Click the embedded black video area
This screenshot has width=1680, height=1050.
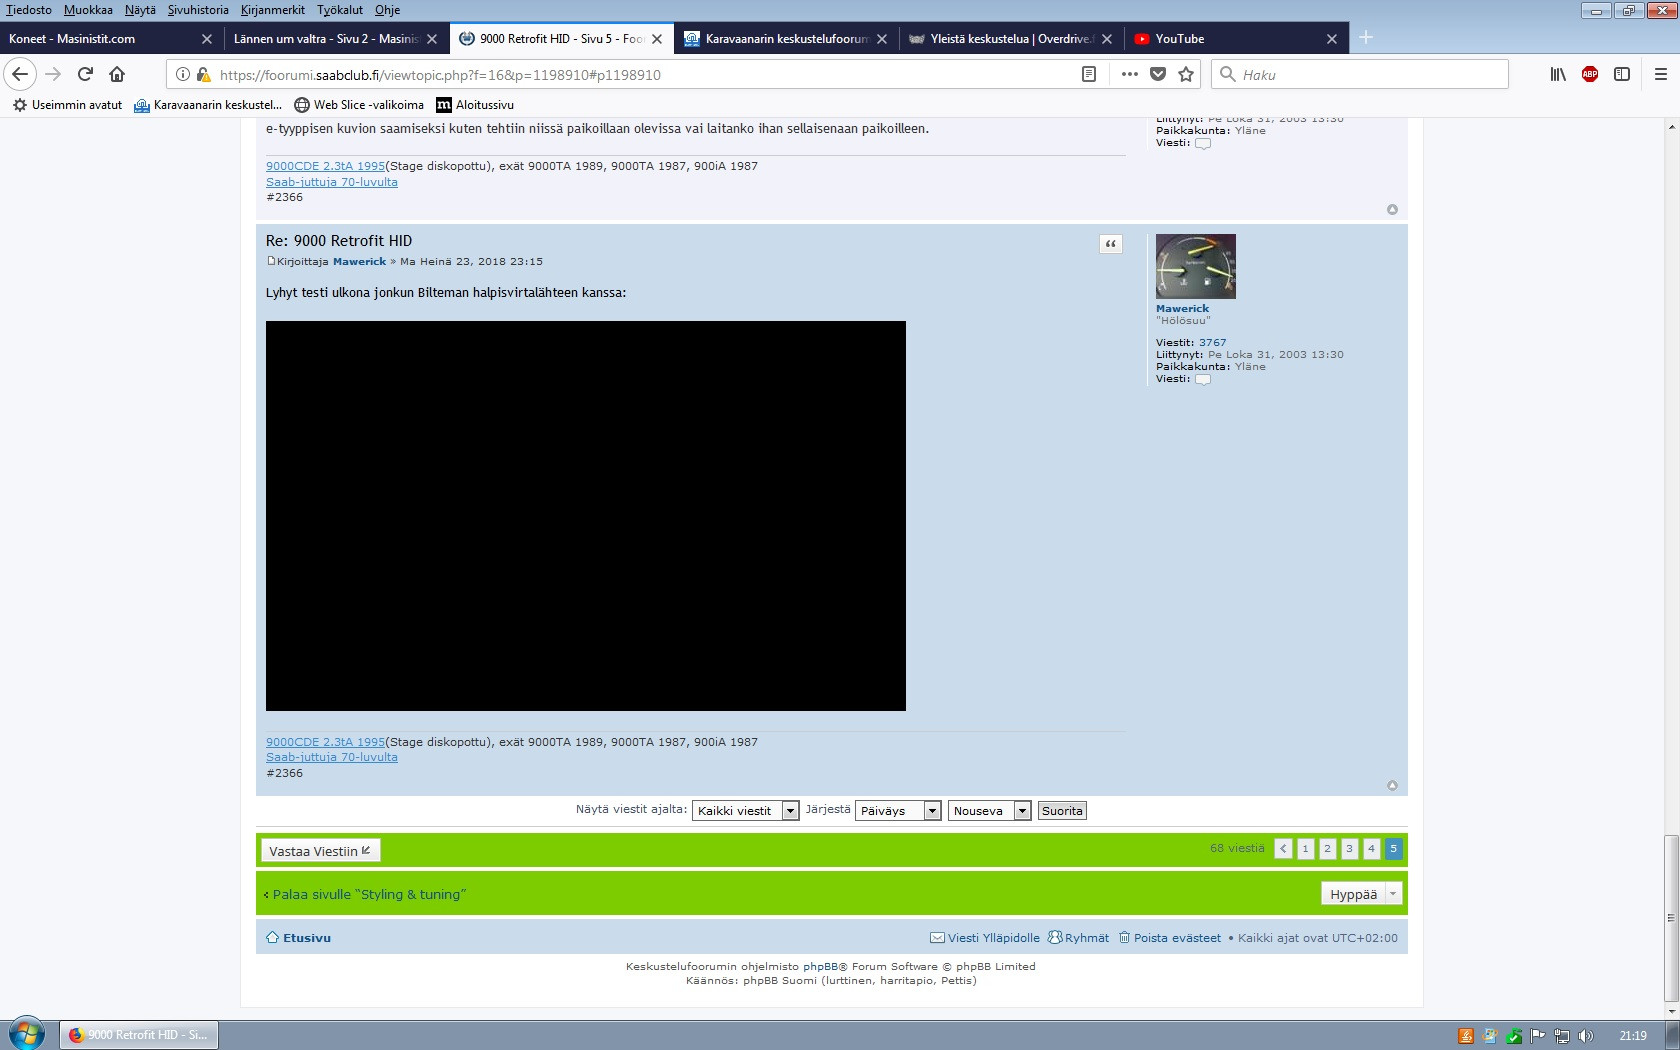click(585, 515)
